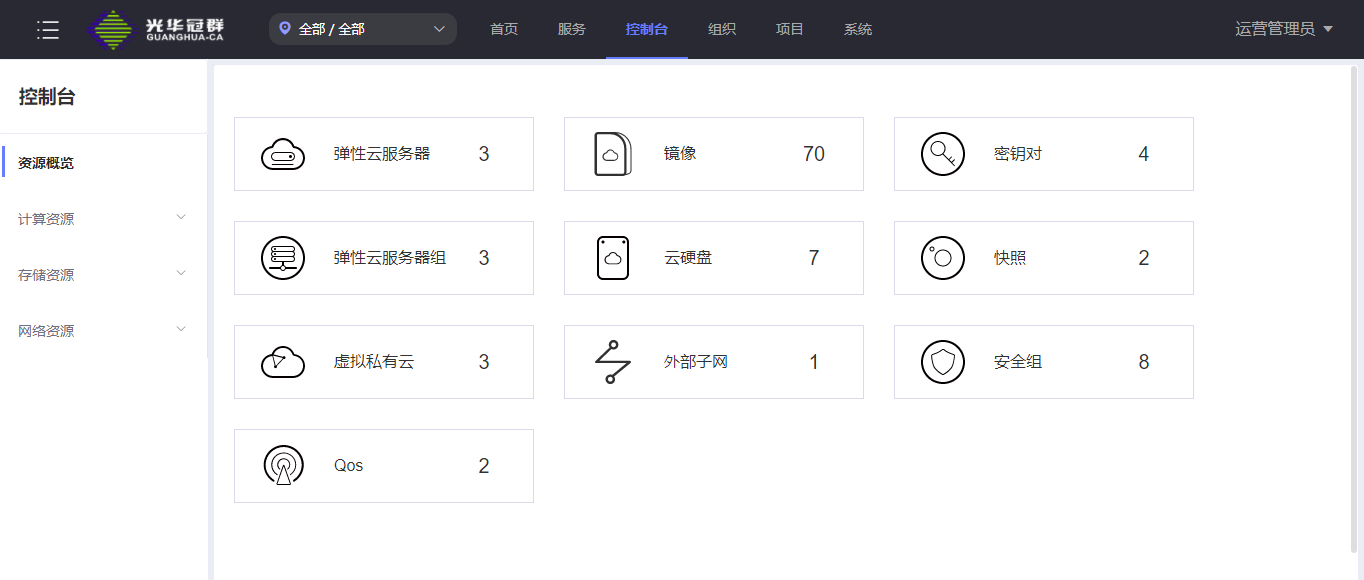This screenshot has height=580, width=1364.
Task: Go to the 首页 tab
Action: pyautogui.click(x=504, y=29)
